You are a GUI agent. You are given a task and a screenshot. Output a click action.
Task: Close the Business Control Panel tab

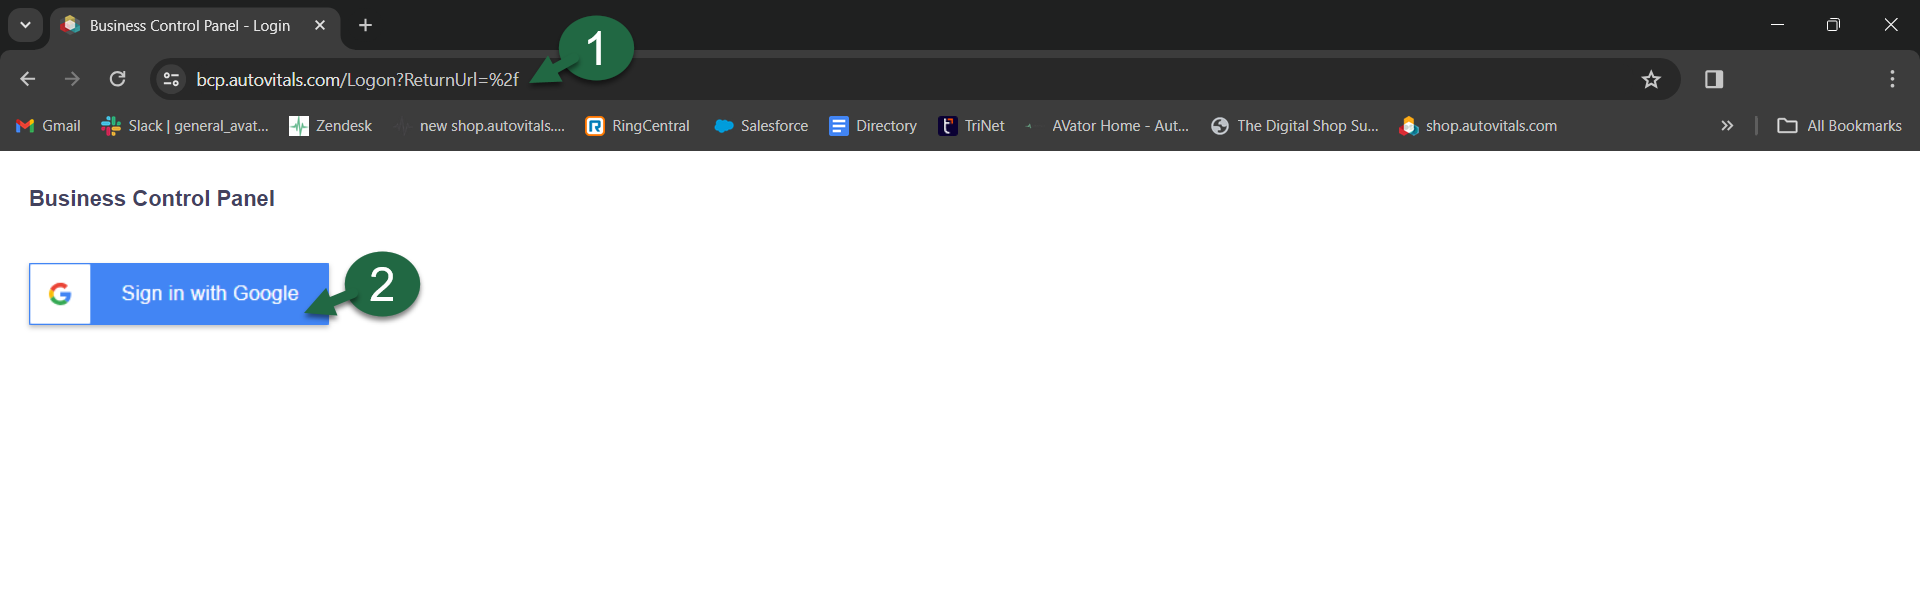[320, 25]
